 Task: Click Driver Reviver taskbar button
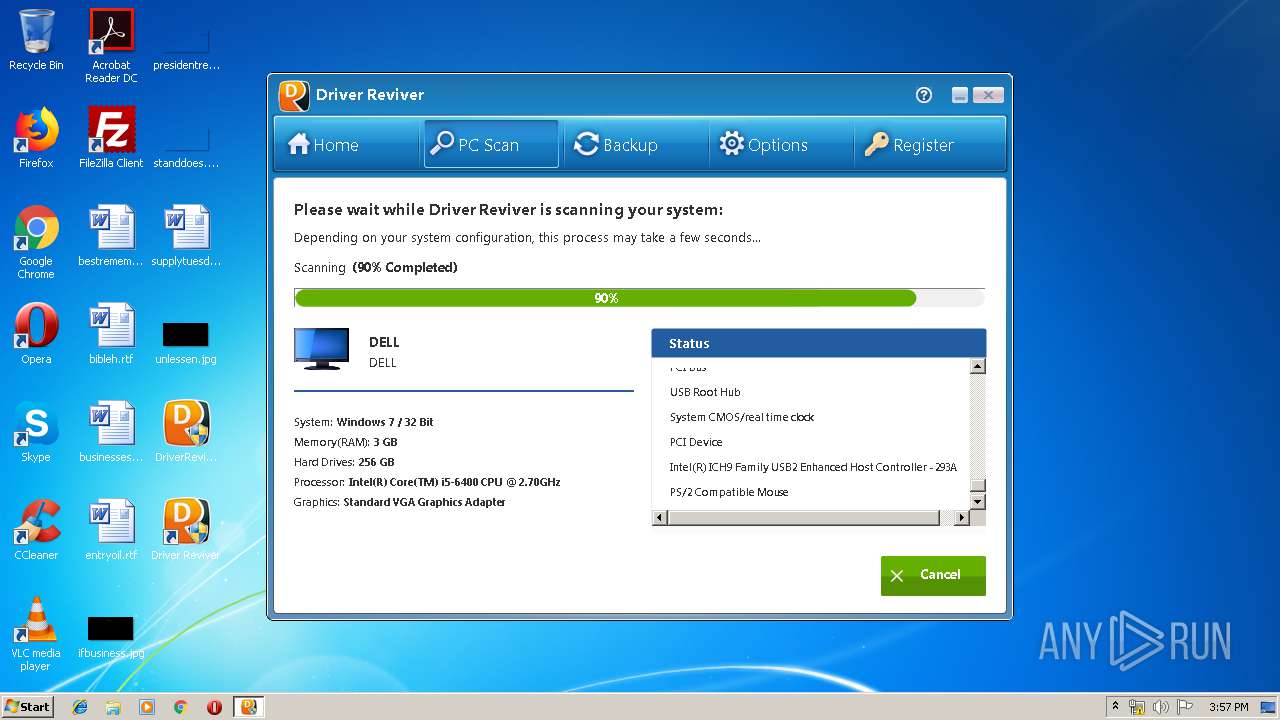pyautogui.click(x=249, y=707)
